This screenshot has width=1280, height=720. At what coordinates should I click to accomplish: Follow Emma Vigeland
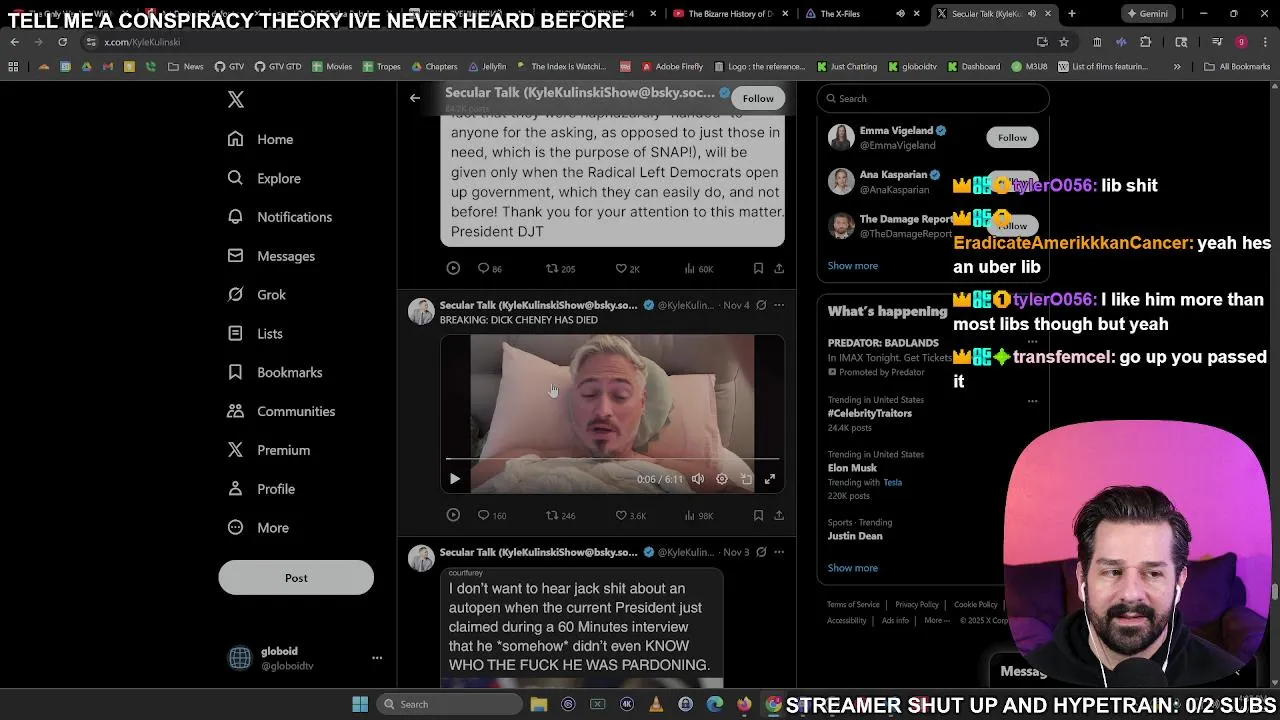coord(1012,137)
